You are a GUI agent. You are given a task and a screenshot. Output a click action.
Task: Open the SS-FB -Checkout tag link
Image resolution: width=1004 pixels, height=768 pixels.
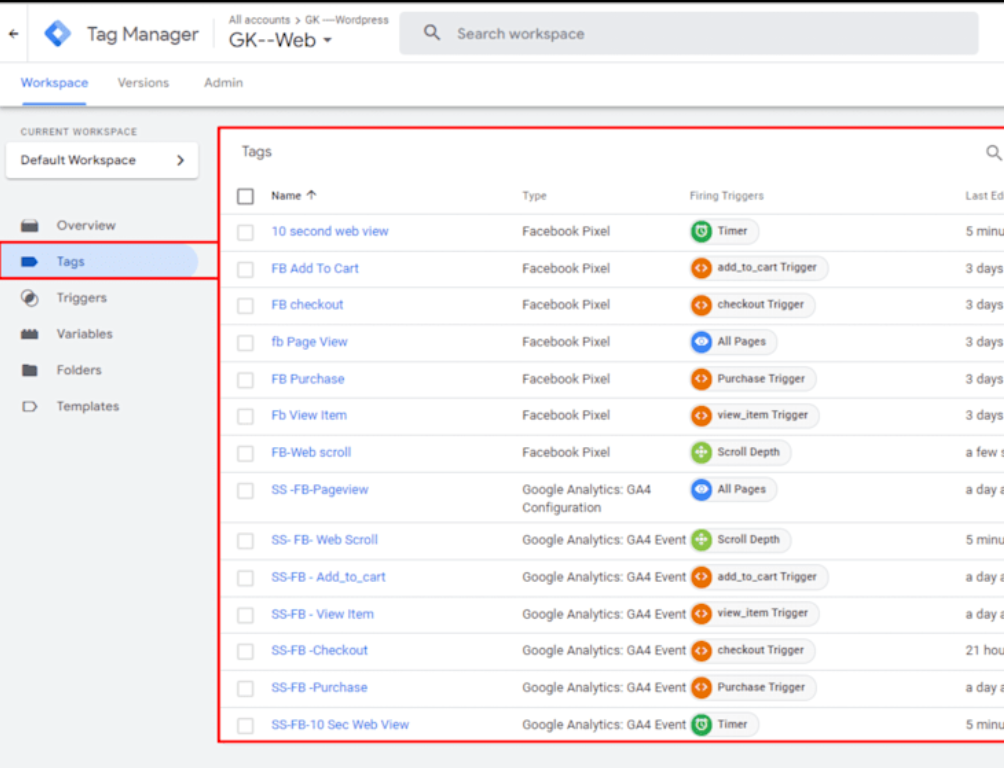tap(319, 650)
